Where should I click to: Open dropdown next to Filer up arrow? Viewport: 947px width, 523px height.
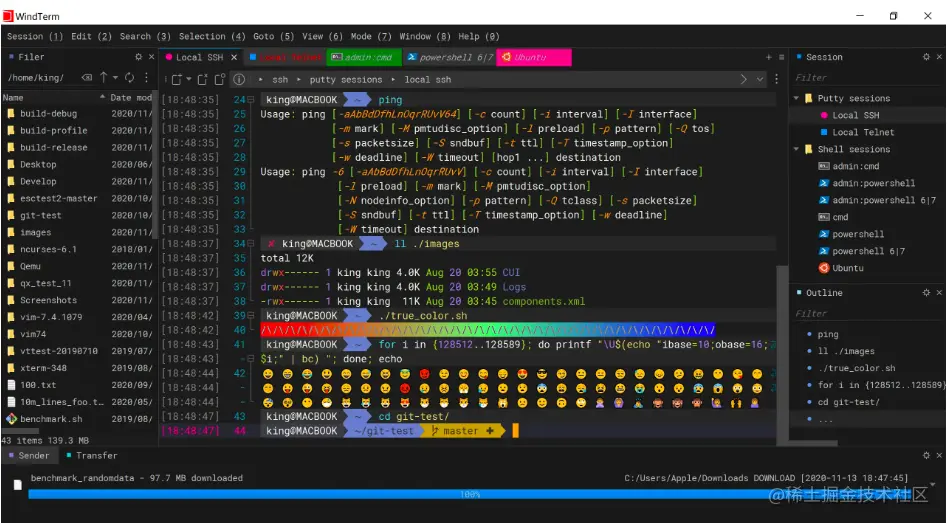pos(115,78)
